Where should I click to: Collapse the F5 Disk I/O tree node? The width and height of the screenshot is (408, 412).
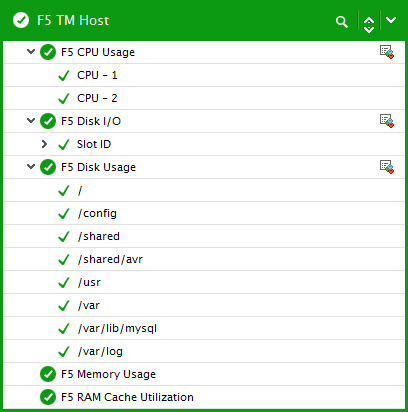click(31, 121)
